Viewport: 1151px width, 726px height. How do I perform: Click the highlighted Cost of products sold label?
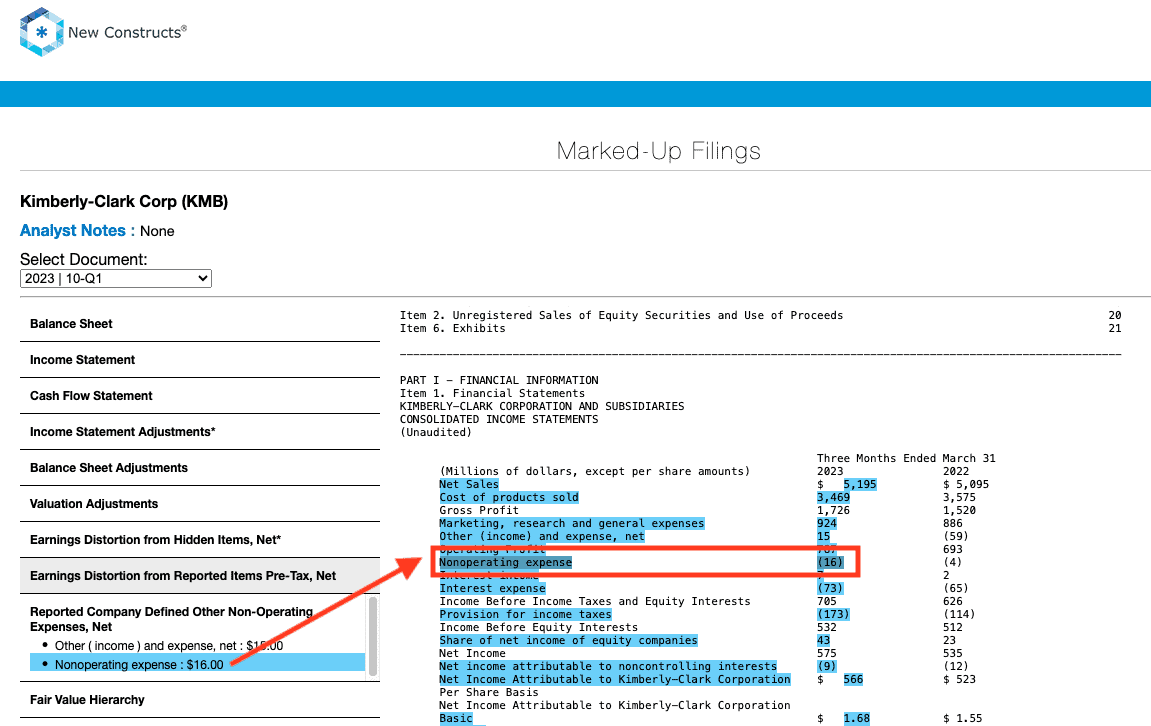click(x=509, y=498)
